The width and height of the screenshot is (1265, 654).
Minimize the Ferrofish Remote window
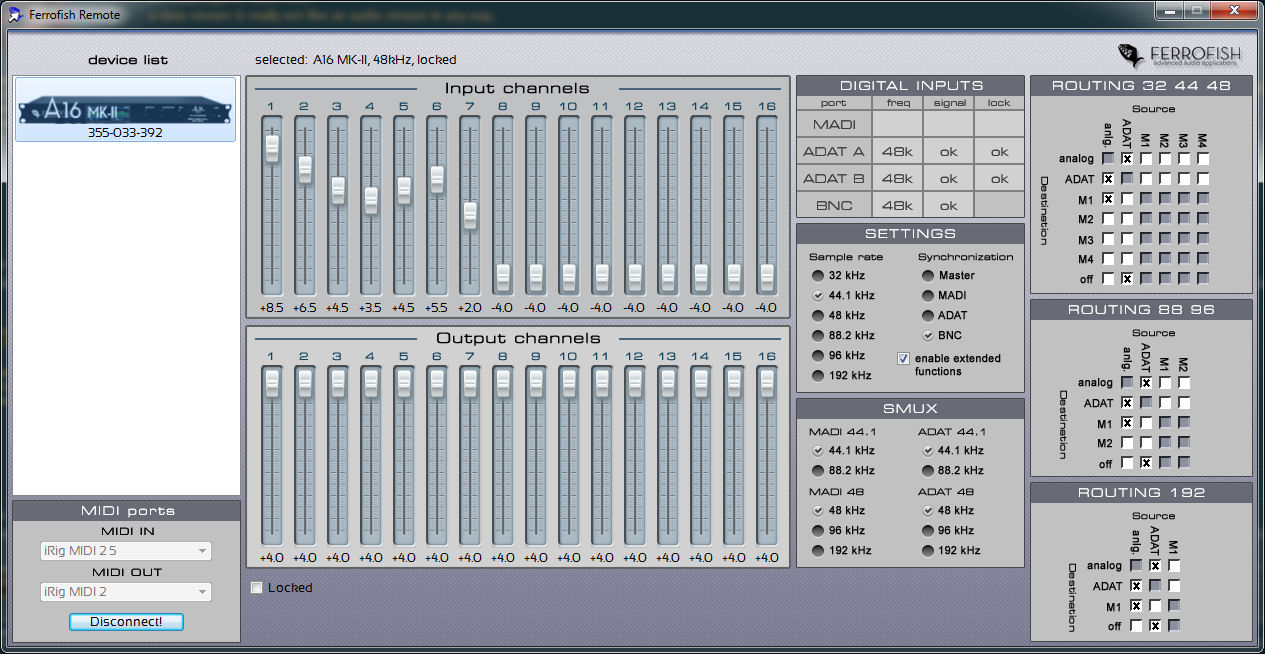1170,10
